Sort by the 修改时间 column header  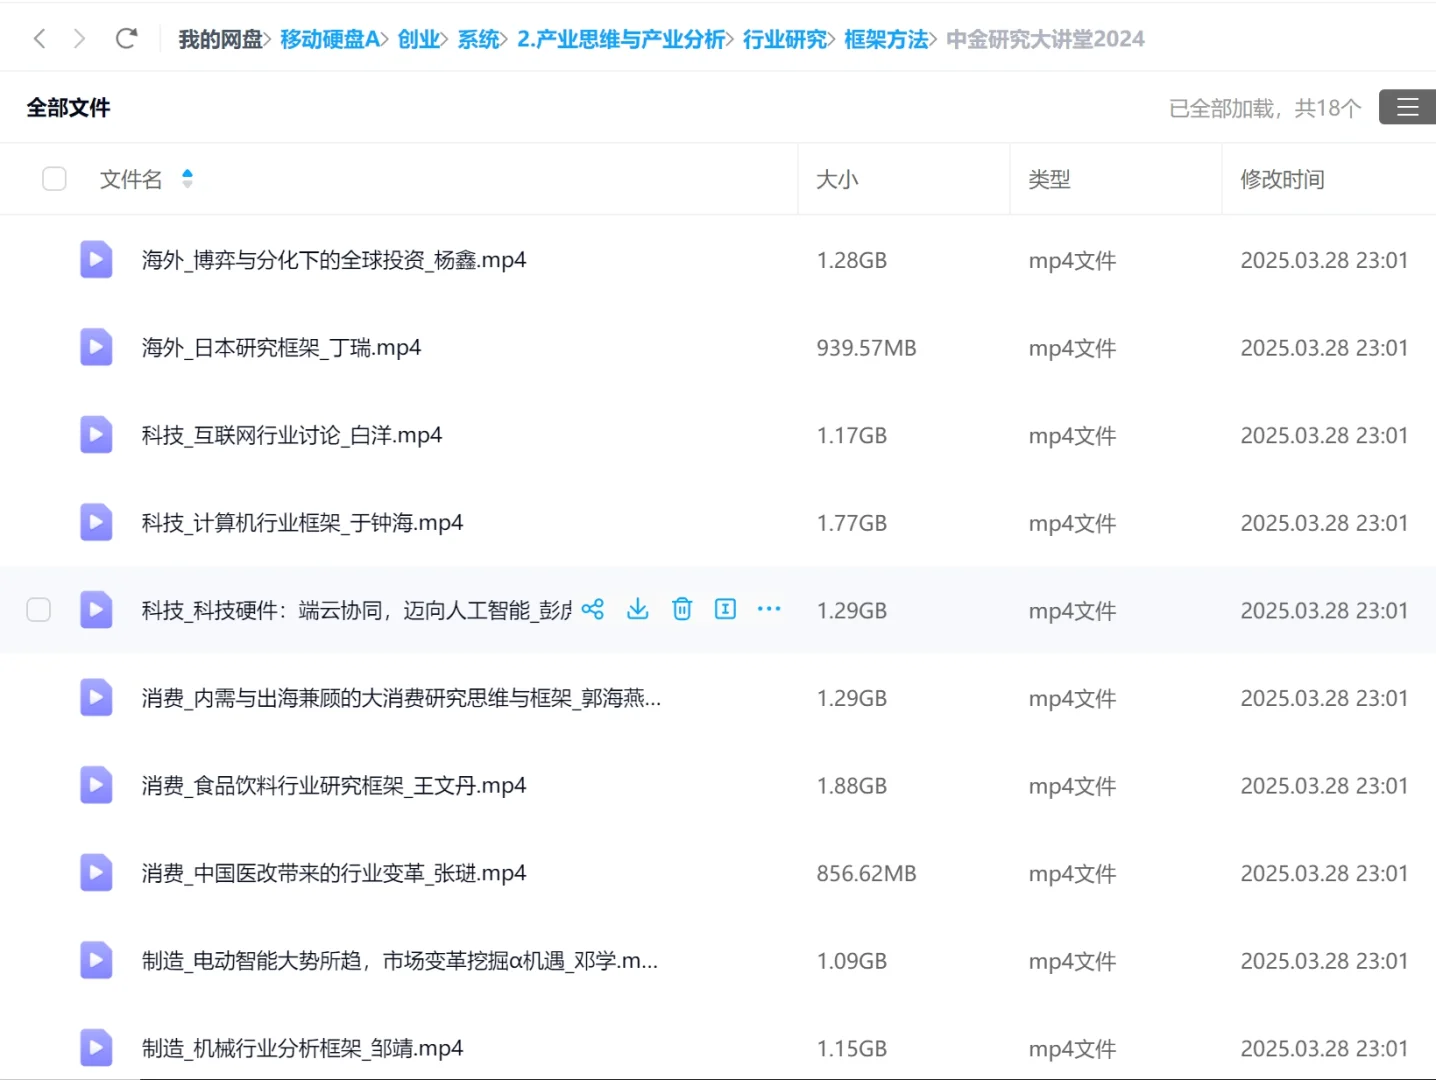(1282, 179)
